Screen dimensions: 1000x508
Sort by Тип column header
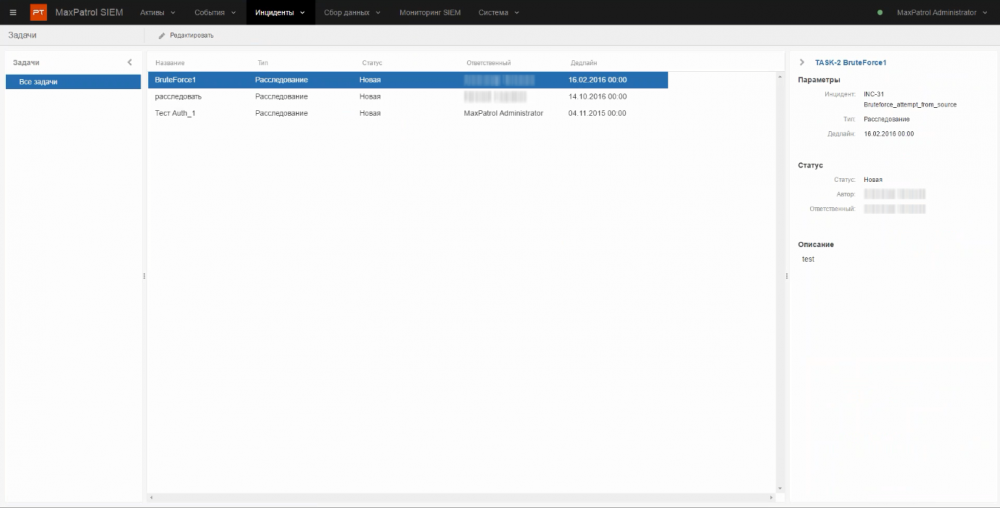263,63
